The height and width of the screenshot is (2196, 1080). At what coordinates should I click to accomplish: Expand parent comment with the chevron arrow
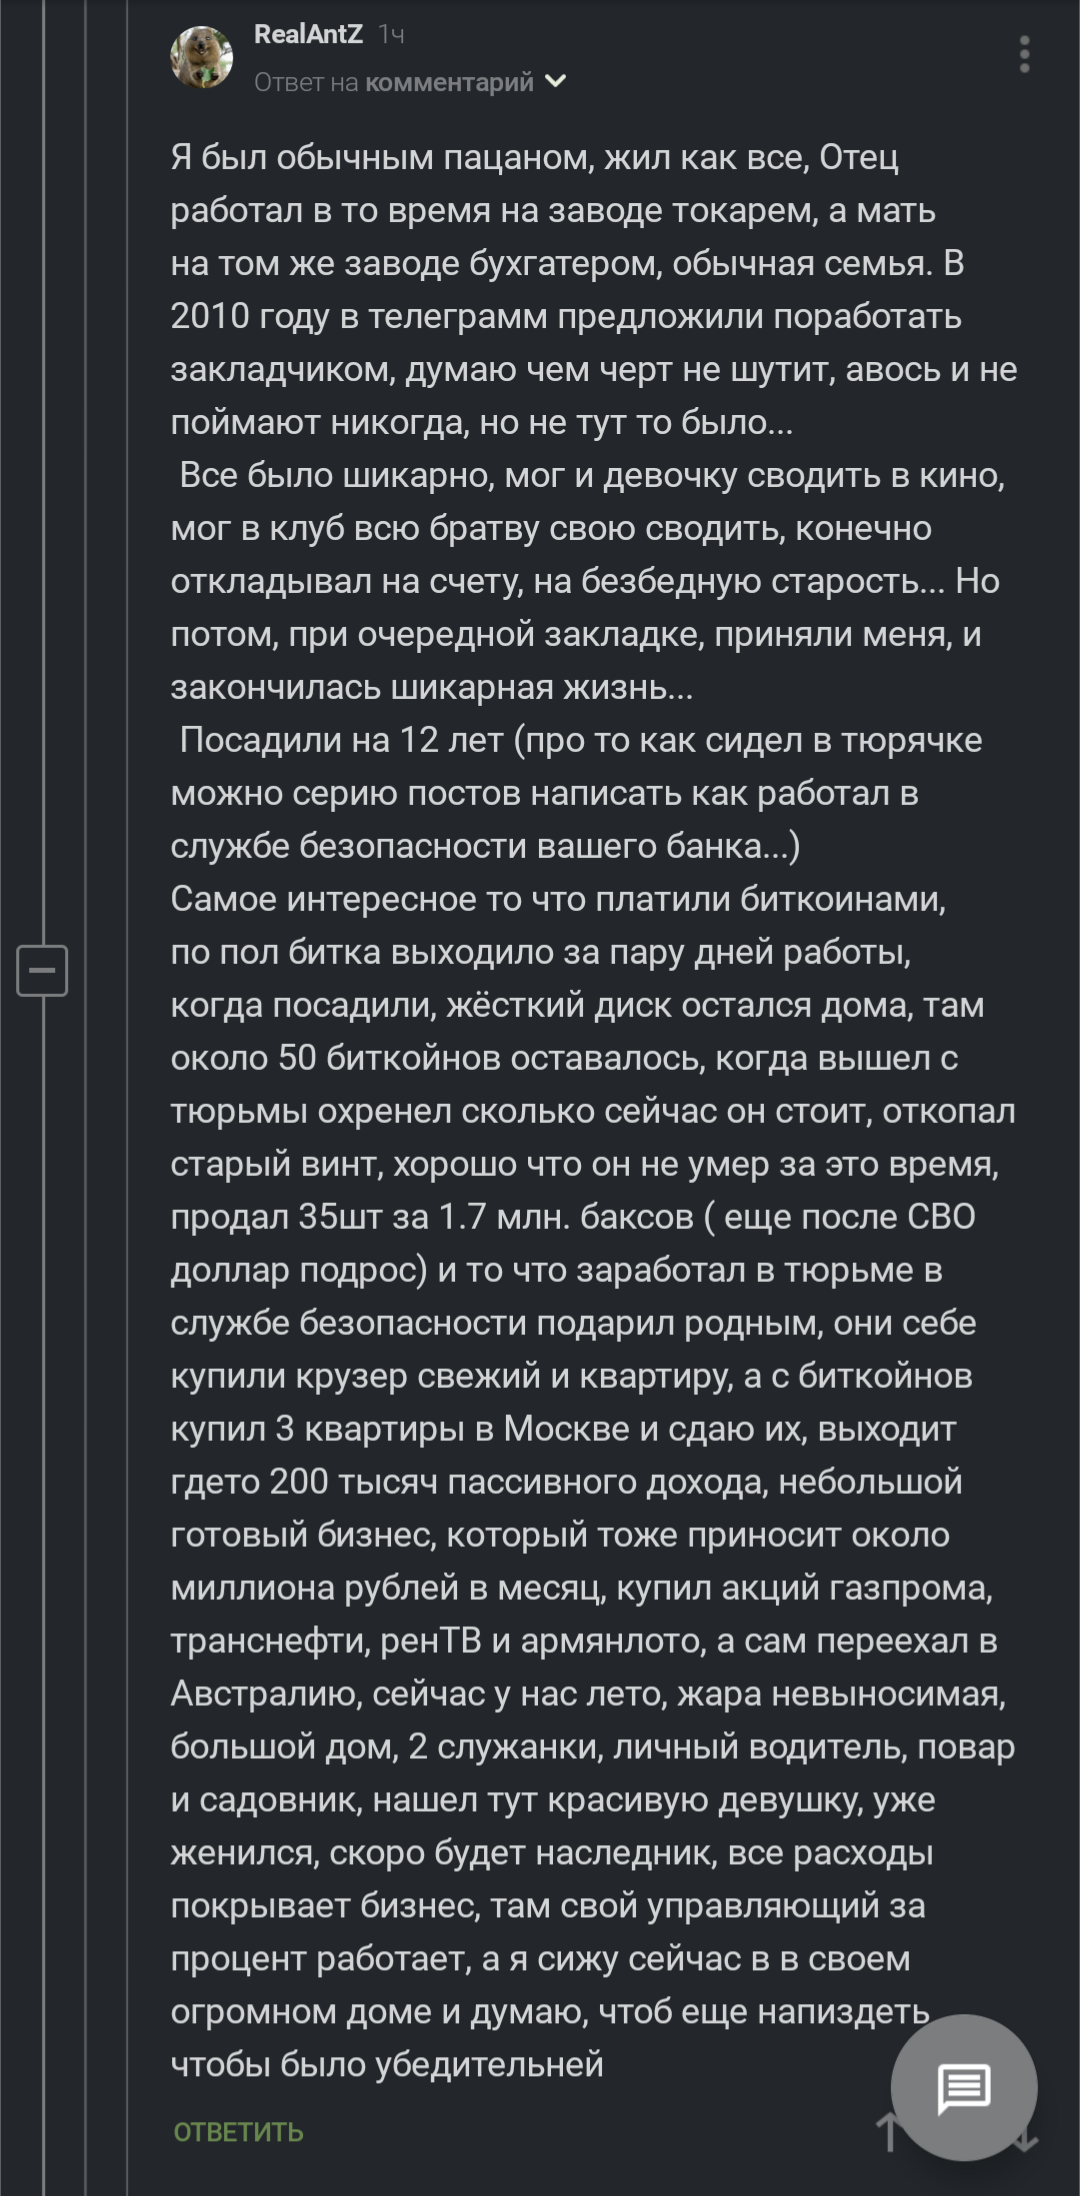(555, 82)
